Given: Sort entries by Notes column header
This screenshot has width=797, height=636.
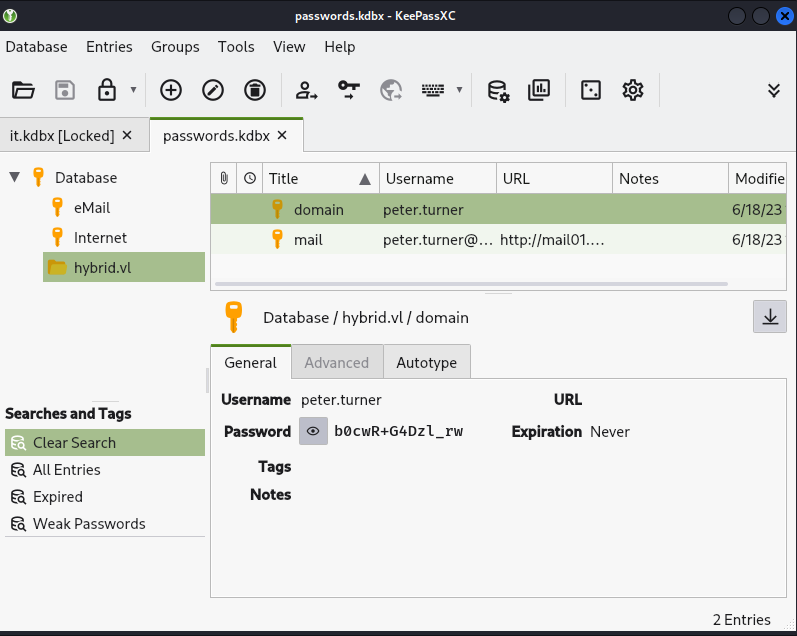Looking at the screenshot, I should (670, 178).
